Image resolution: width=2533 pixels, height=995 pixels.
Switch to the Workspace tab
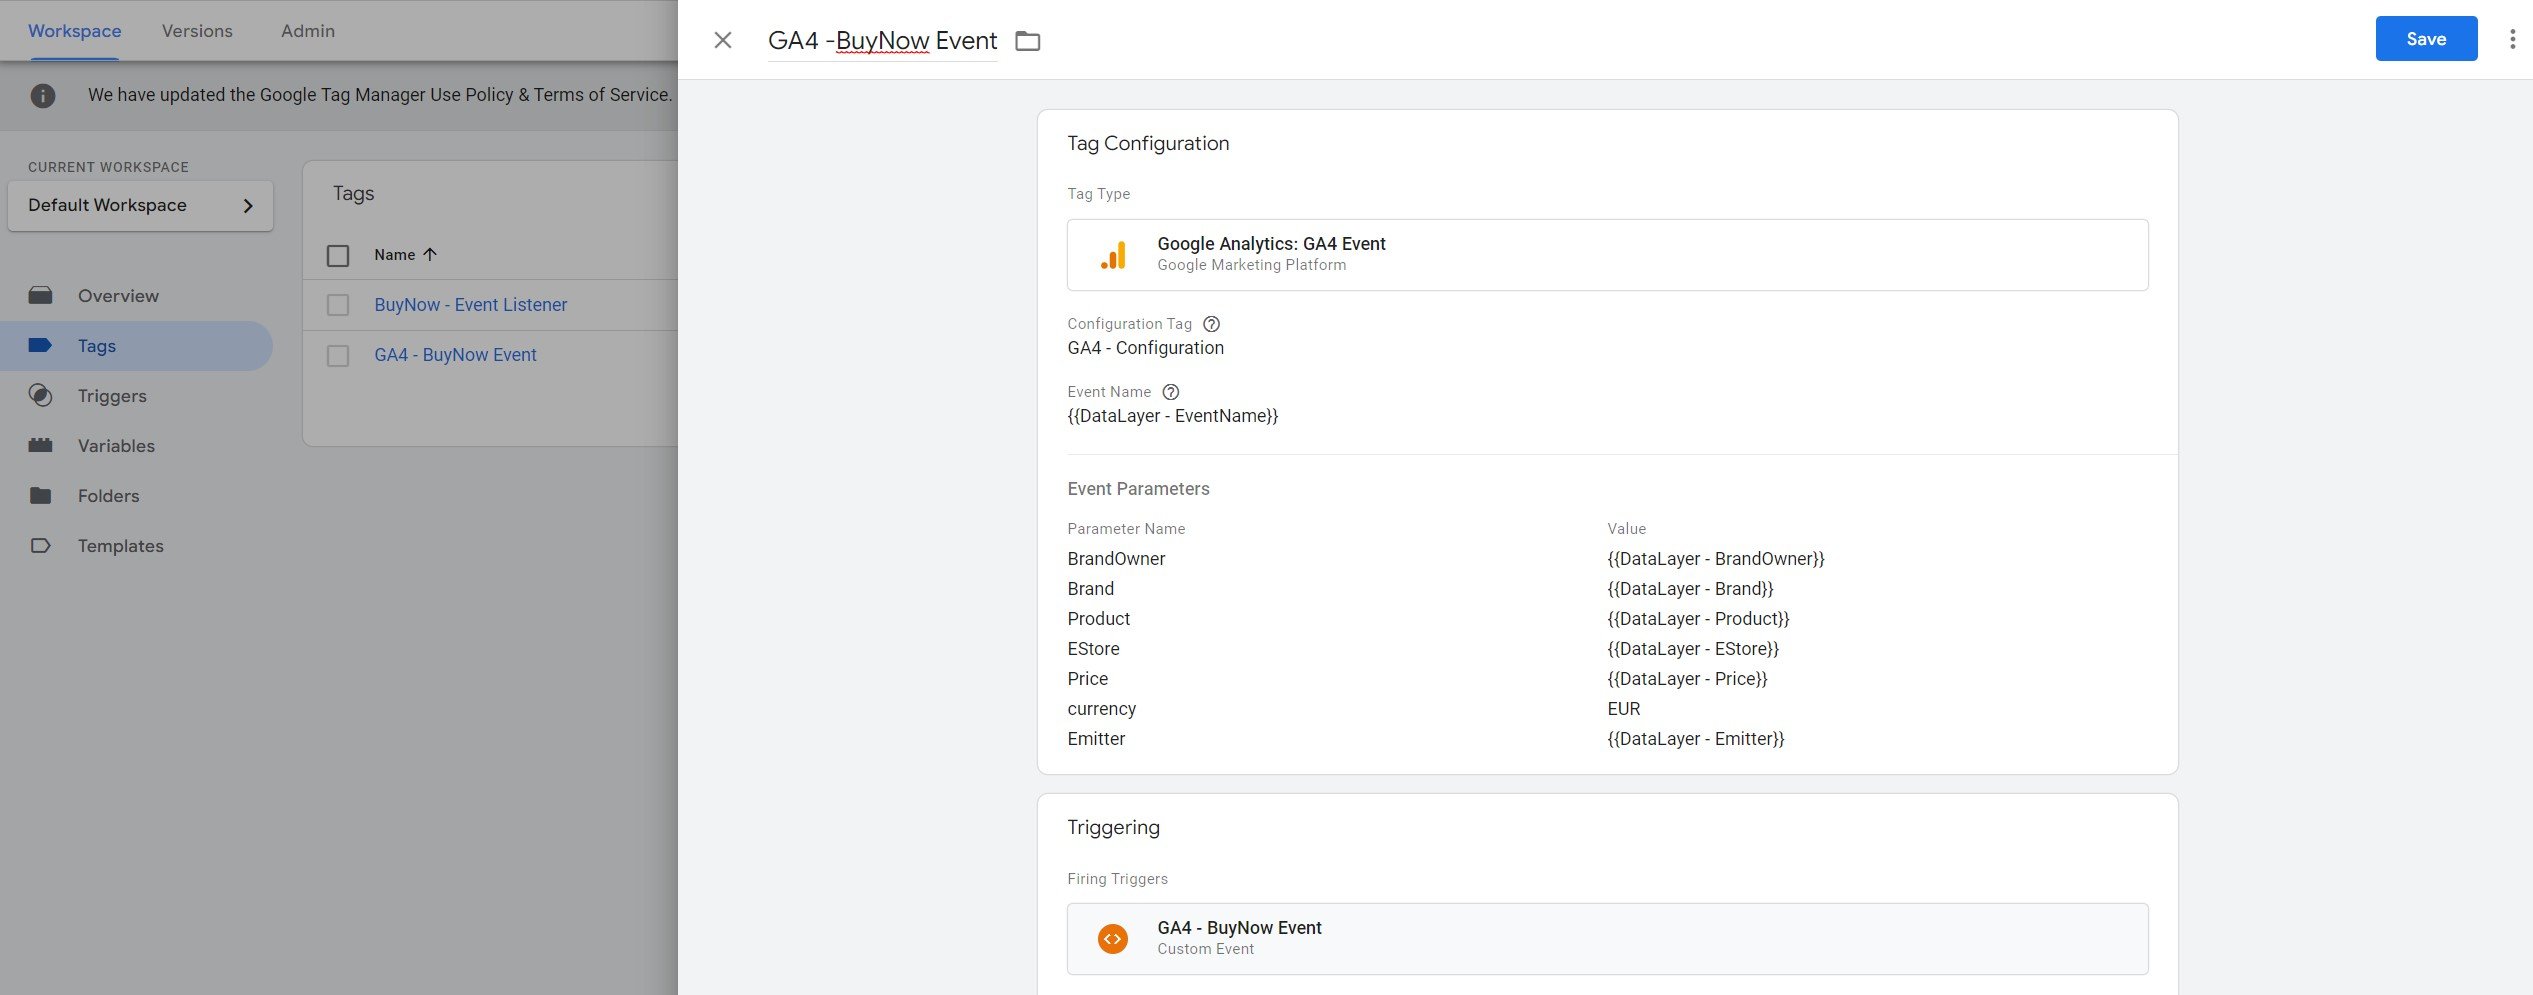74,31
